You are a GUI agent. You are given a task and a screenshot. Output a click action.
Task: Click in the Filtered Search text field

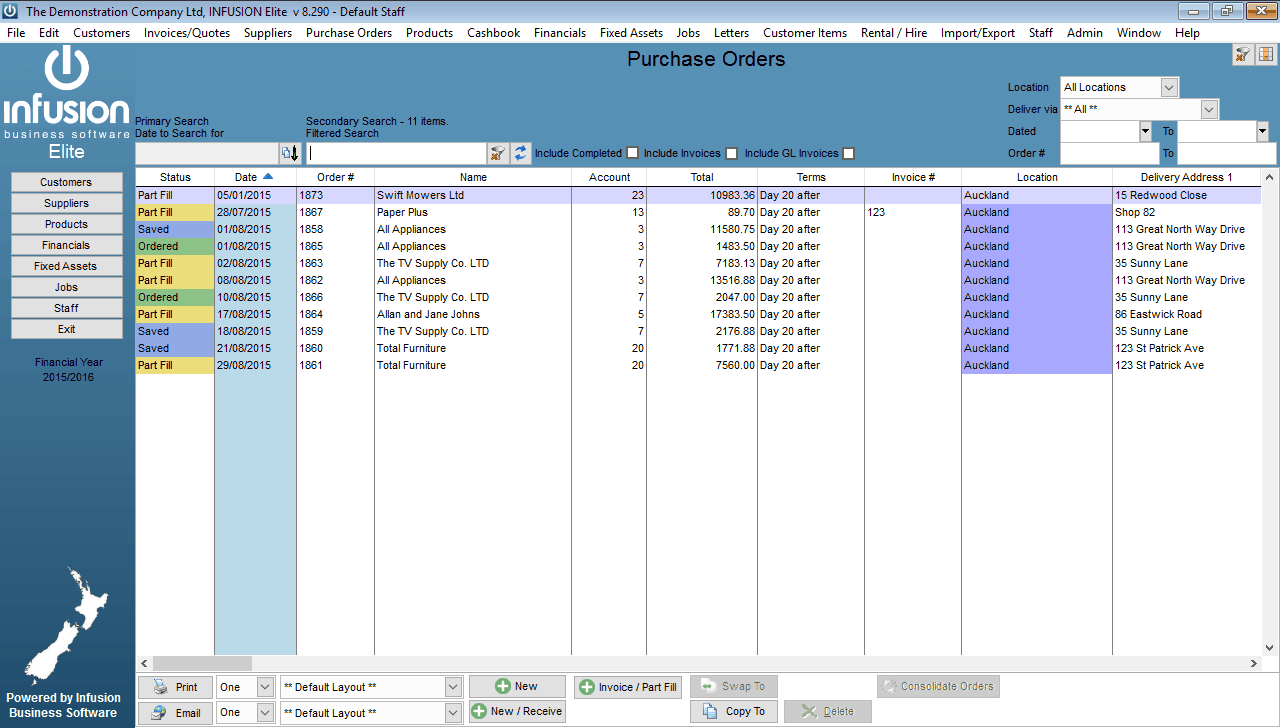[x=397, y=153]
